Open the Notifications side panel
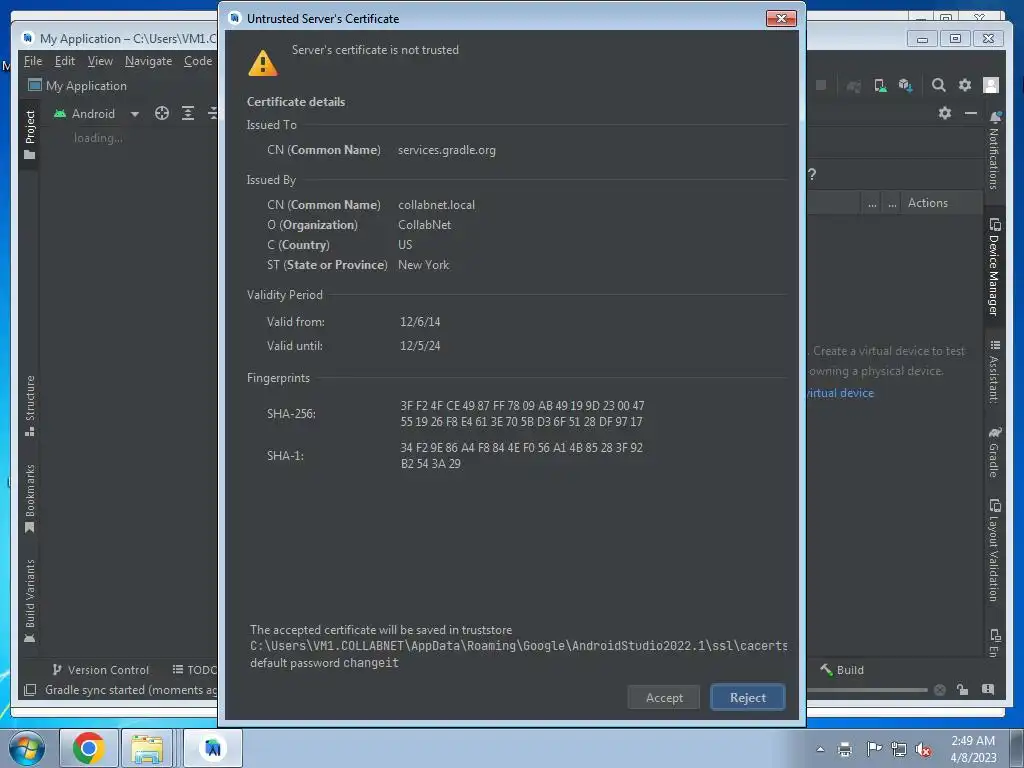Image resolution: width=1024 pixels, height=768 pixels. click(994, 150)
